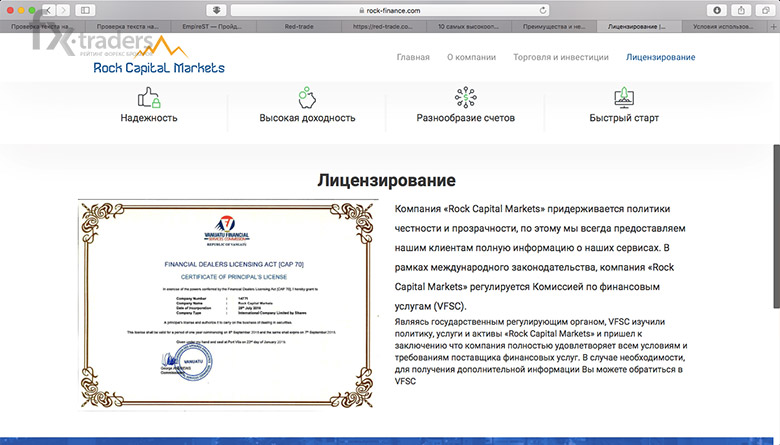Click the VFSC license certificate image

pyautogui.click(x=228, y=305)
